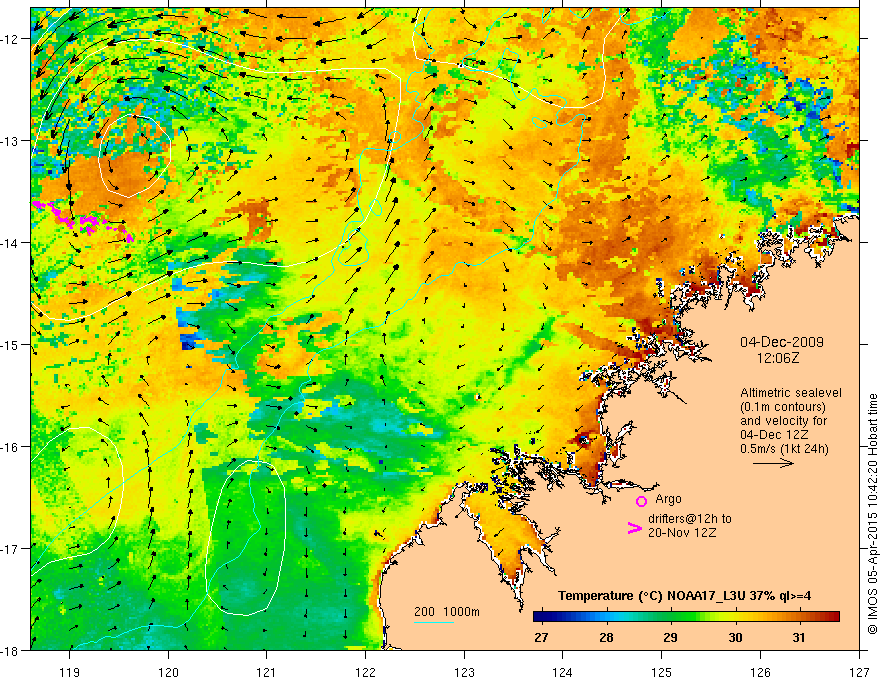This screenshot has height=680, width=880.
Task: Click the latitude '-12' axis label
Action: click(x=11, y=39)
